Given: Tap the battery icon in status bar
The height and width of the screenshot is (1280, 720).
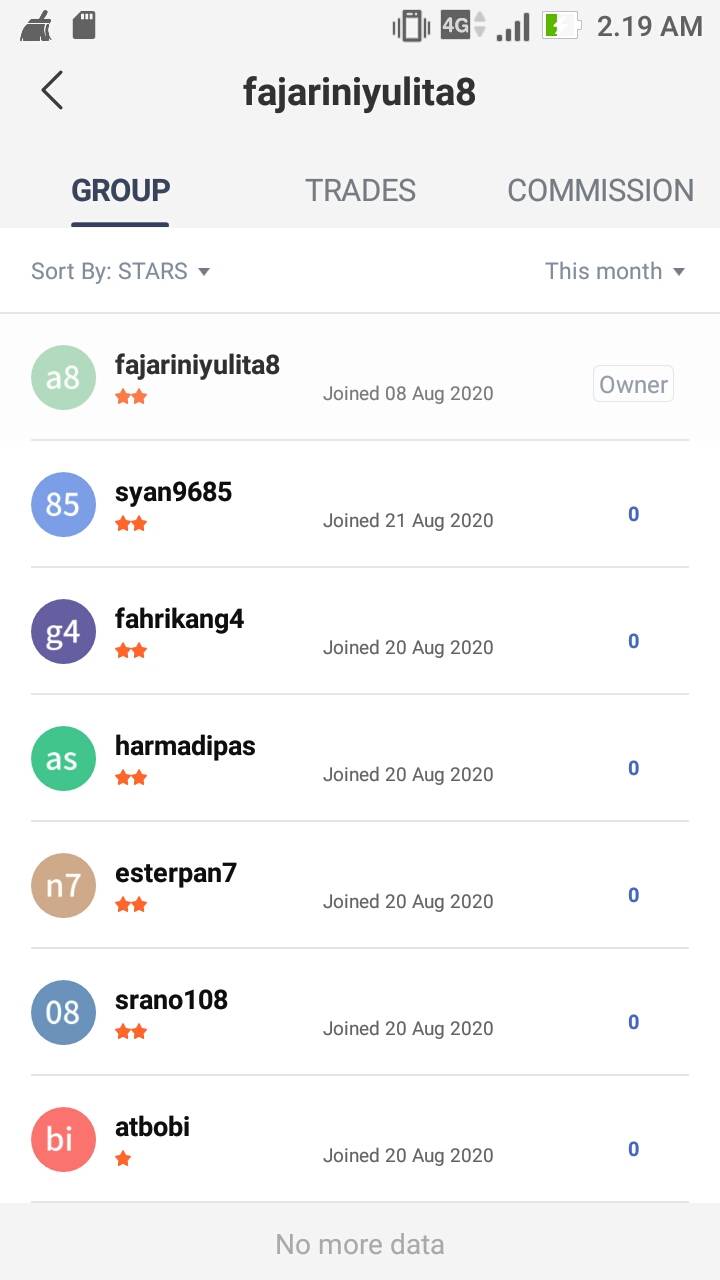Looking at the screenshot, I should click(561, 26).
